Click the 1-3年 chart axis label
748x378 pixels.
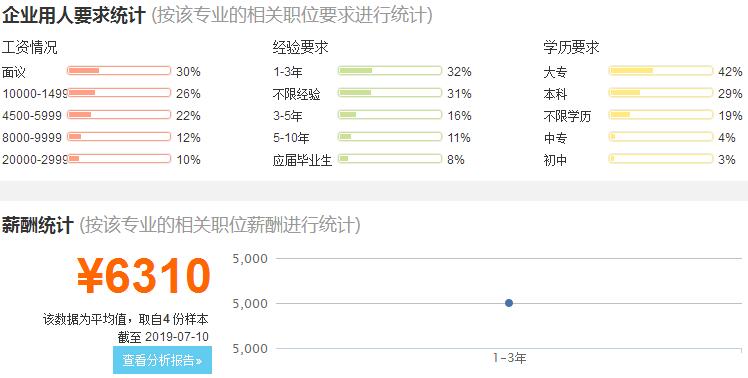click(x=509, y=358)
